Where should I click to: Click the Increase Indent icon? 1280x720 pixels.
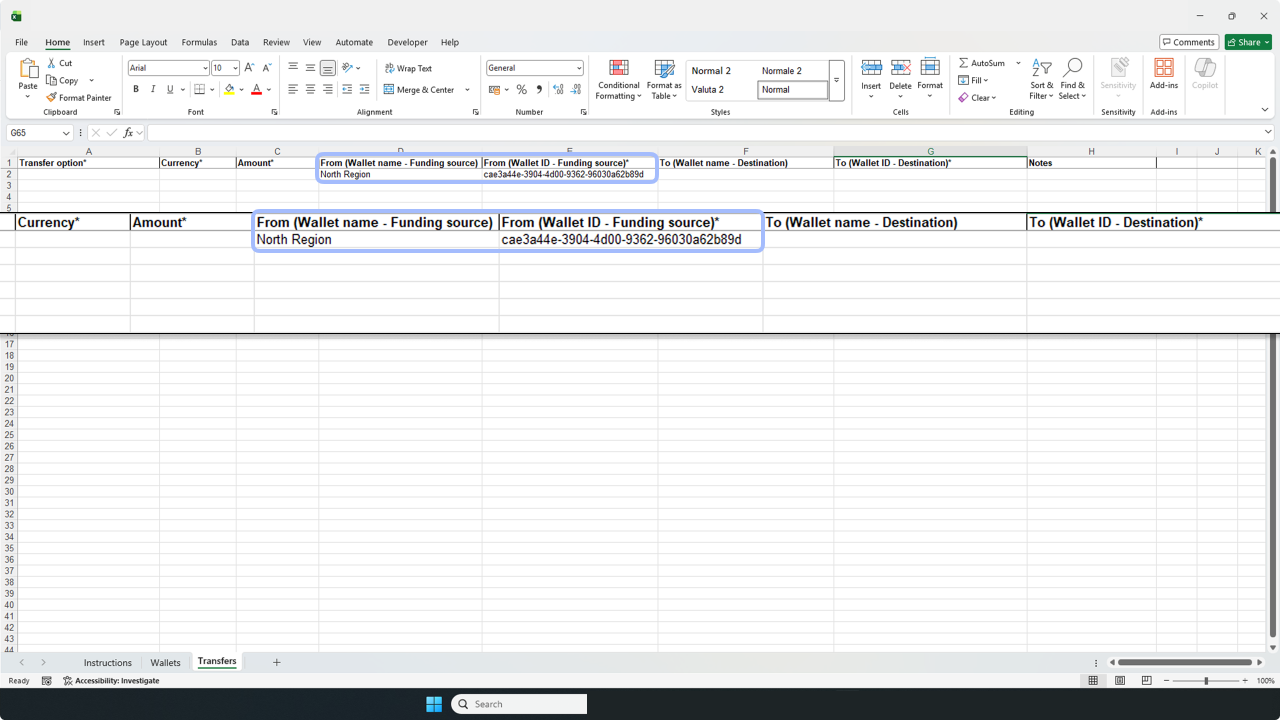tap(365, 89)
